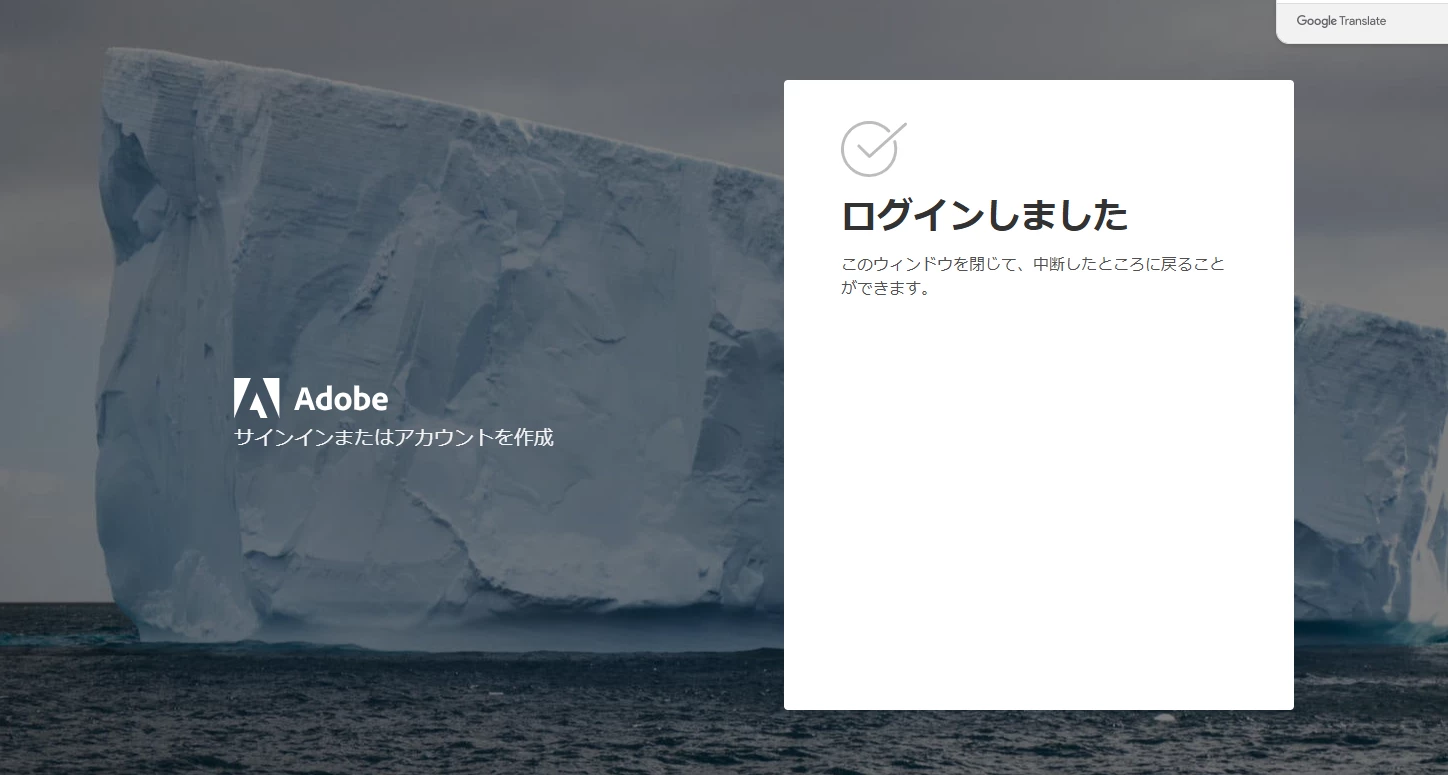This screenshot has width=1448, height=775.
Task: Click the はアカウント portion of the tagline
Action: click(x=433, y=437)
